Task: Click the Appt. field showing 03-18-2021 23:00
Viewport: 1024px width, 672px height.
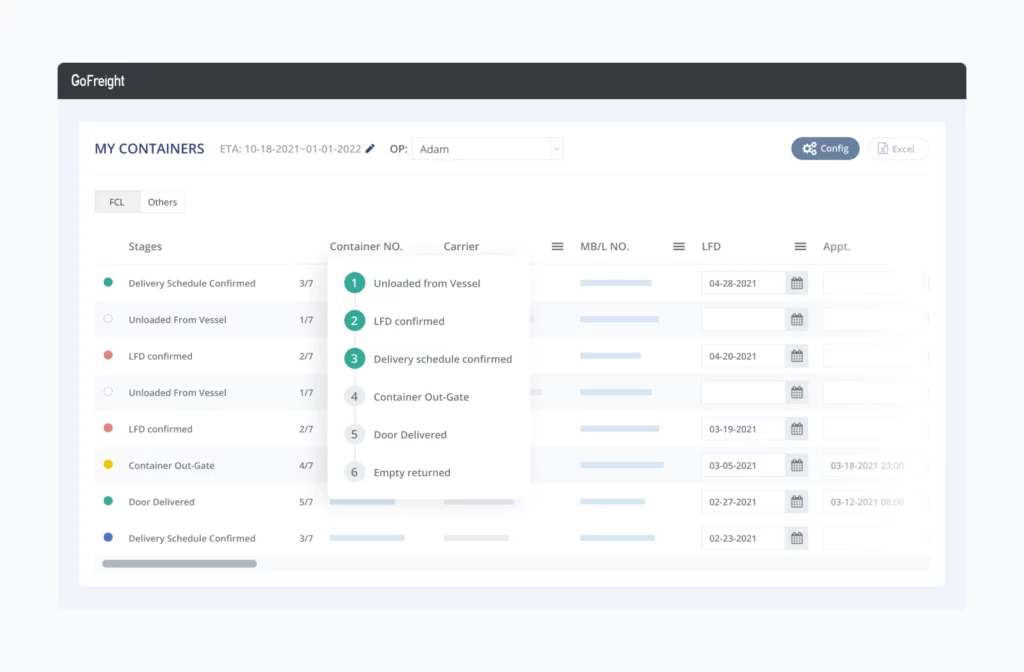Action: coord(868,466)
